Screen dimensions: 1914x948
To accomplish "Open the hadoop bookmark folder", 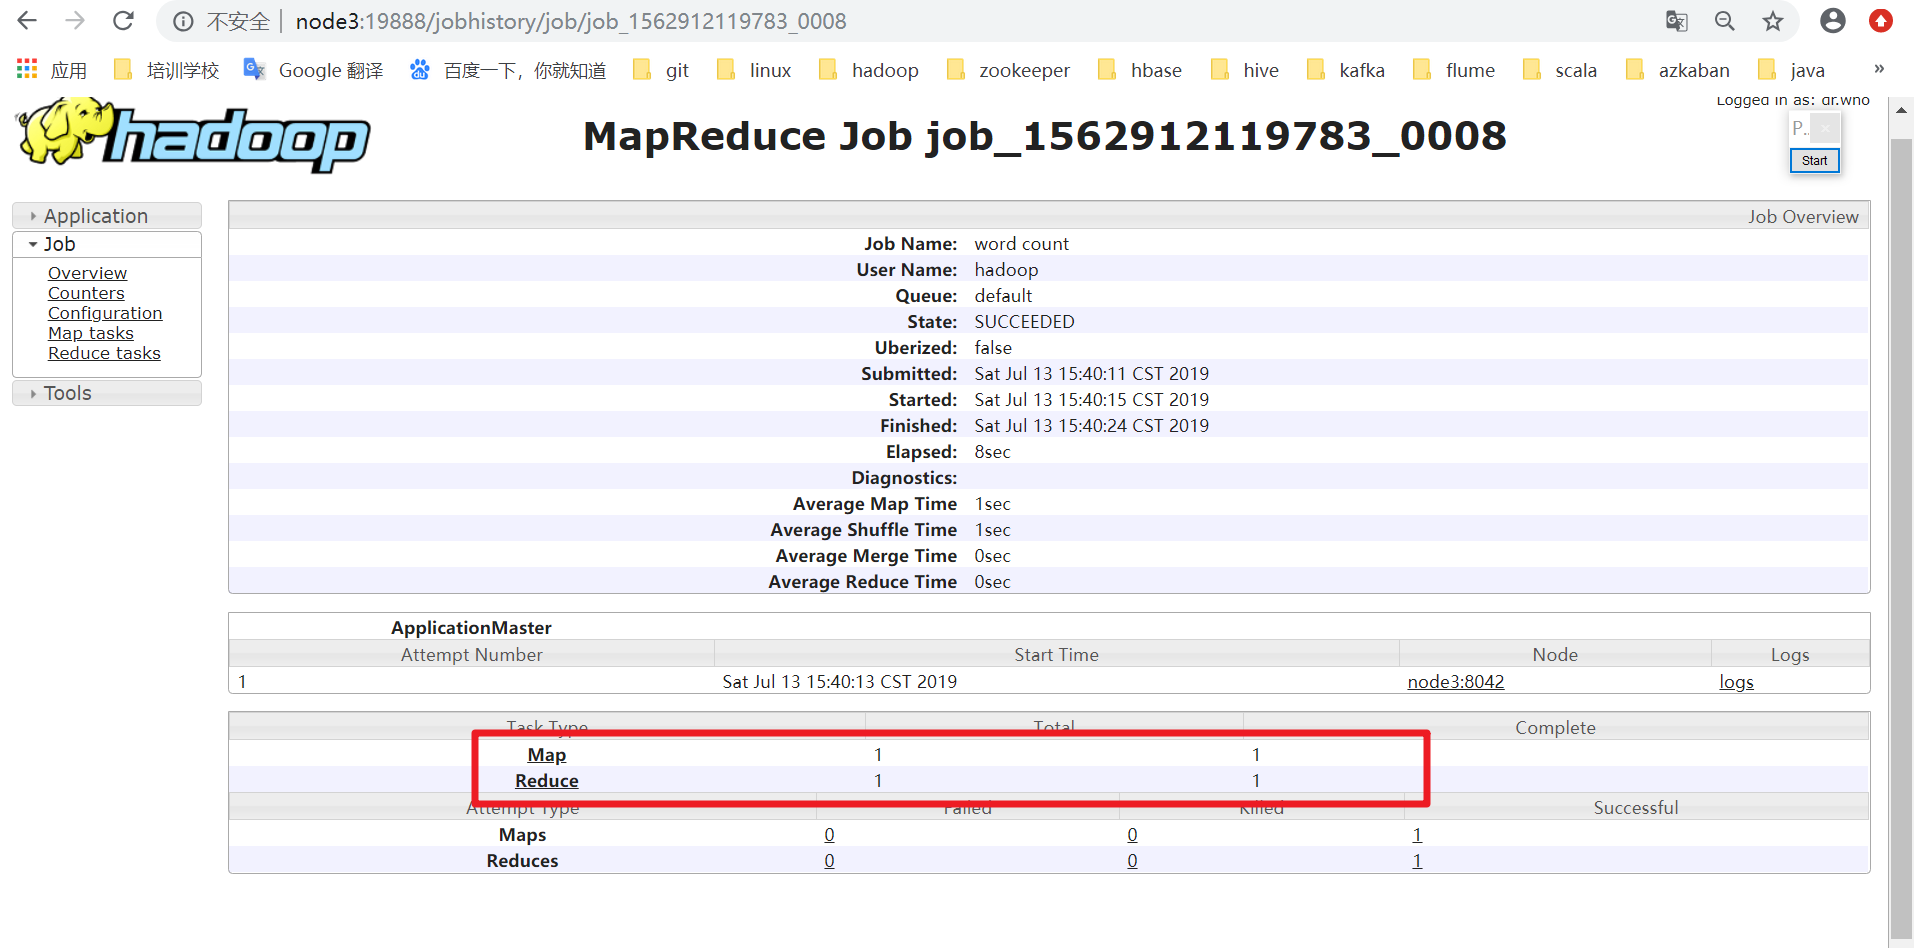I will coord(868,70).
